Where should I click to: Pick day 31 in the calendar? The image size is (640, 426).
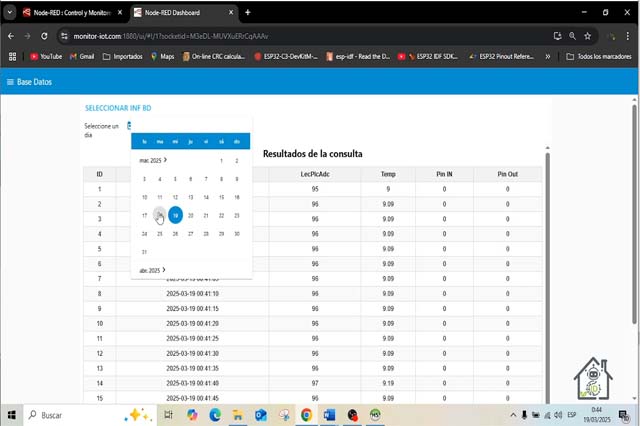[x=145, y=252]
